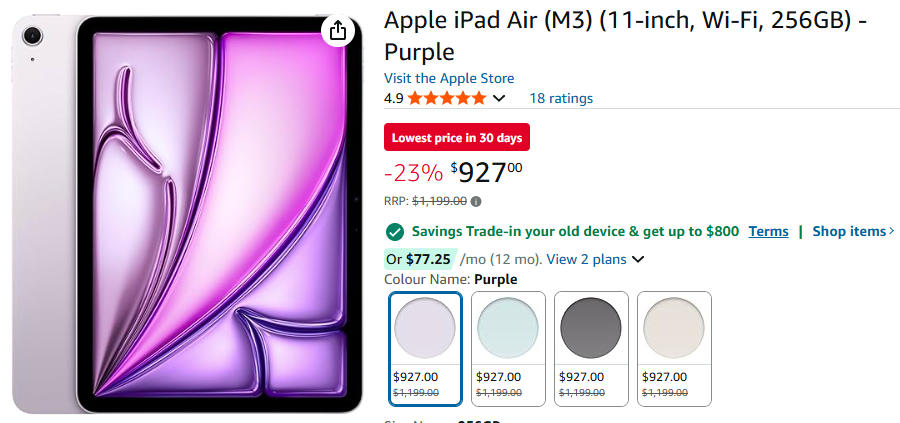The image size is (900, 423).
Task: Pick the Space Grey colour swatch
Action: pos(591,348)
